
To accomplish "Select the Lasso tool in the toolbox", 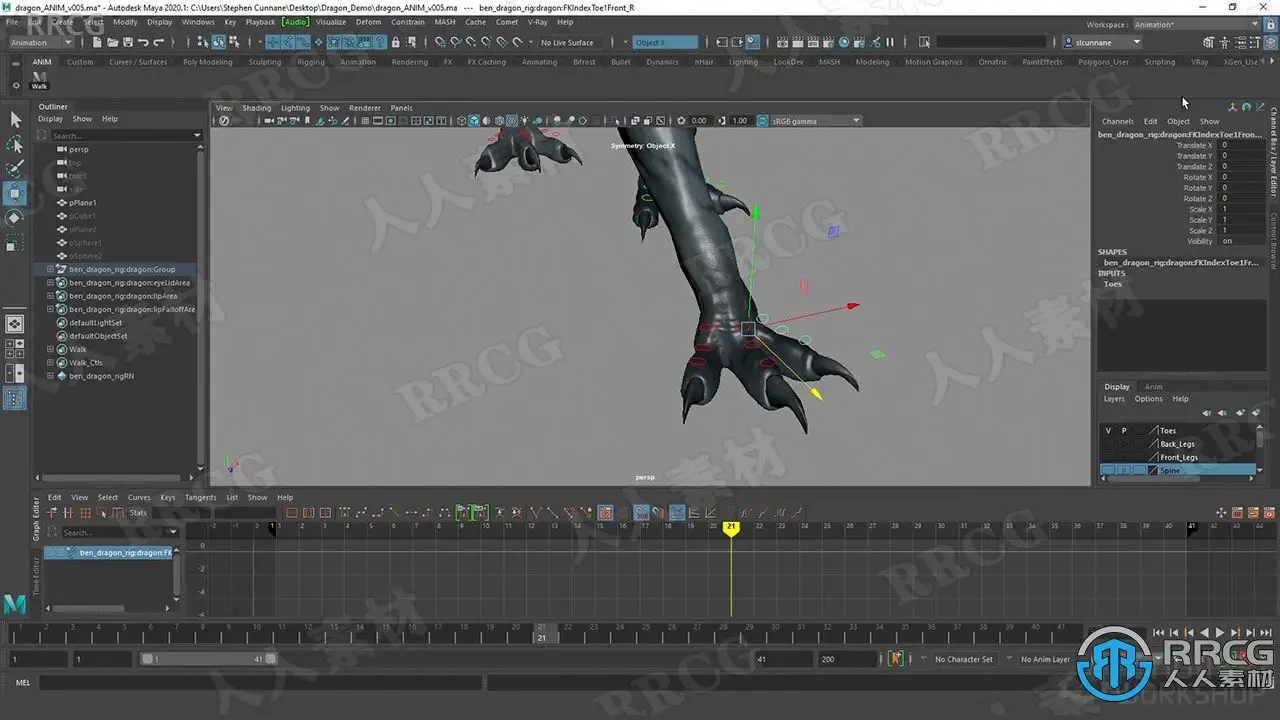I will click(15, 144).
